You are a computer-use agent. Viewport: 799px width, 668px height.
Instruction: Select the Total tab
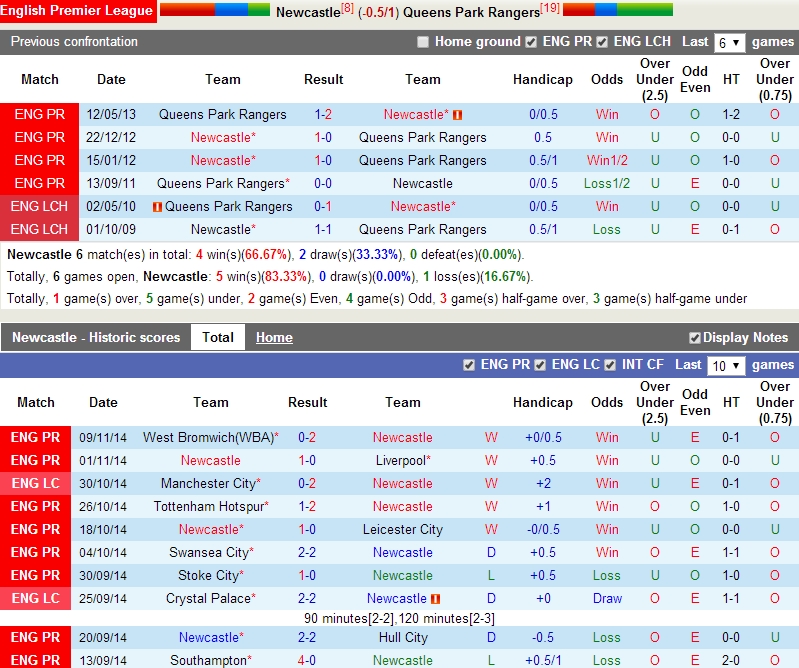(218, 337)
